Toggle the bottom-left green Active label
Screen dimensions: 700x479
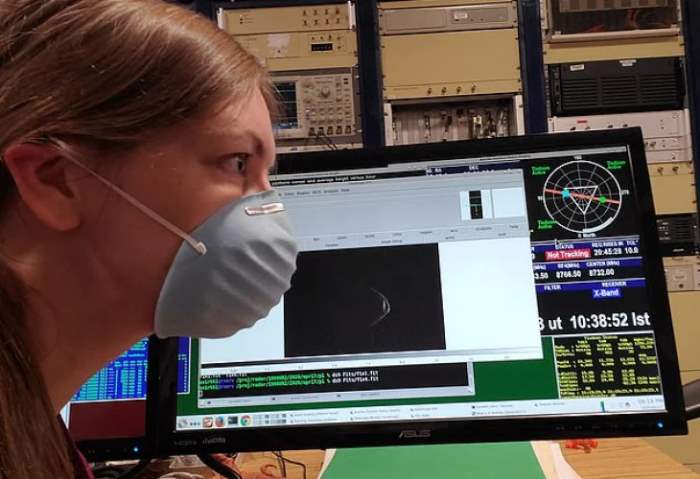pyautogui.click(x=546, y=225)
